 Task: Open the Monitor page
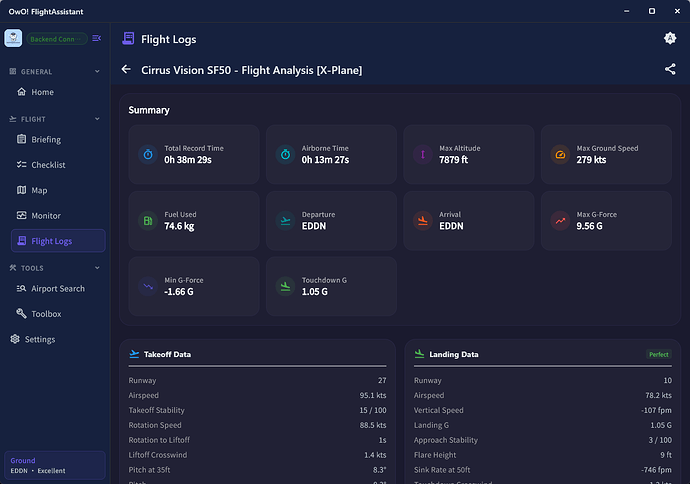click(58, 216)
